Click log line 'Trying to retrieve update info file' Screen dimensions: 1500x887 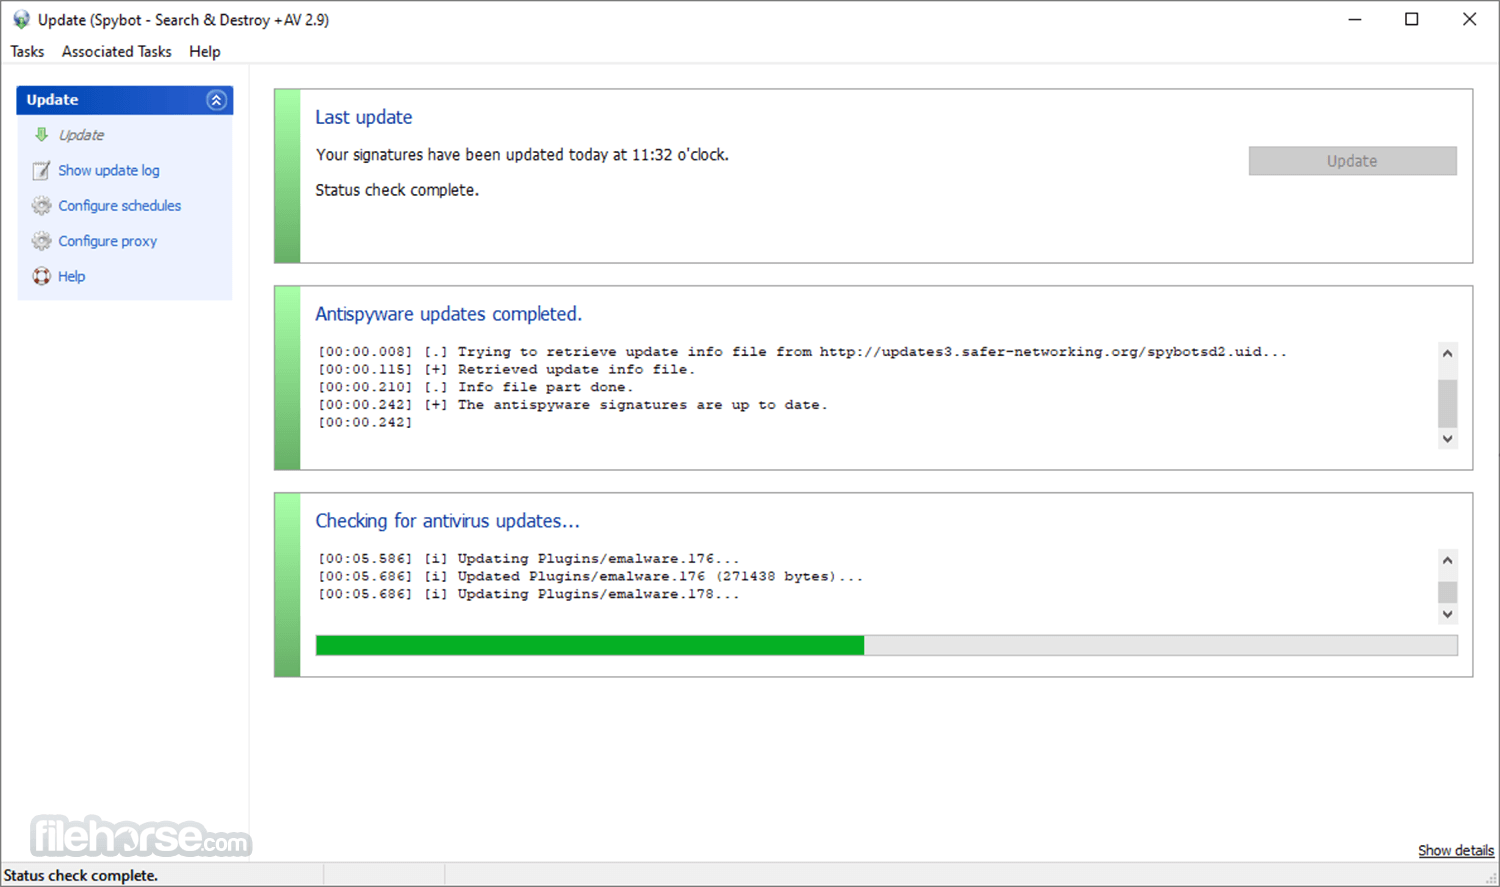pyautogui.click(x=802, y=352)
